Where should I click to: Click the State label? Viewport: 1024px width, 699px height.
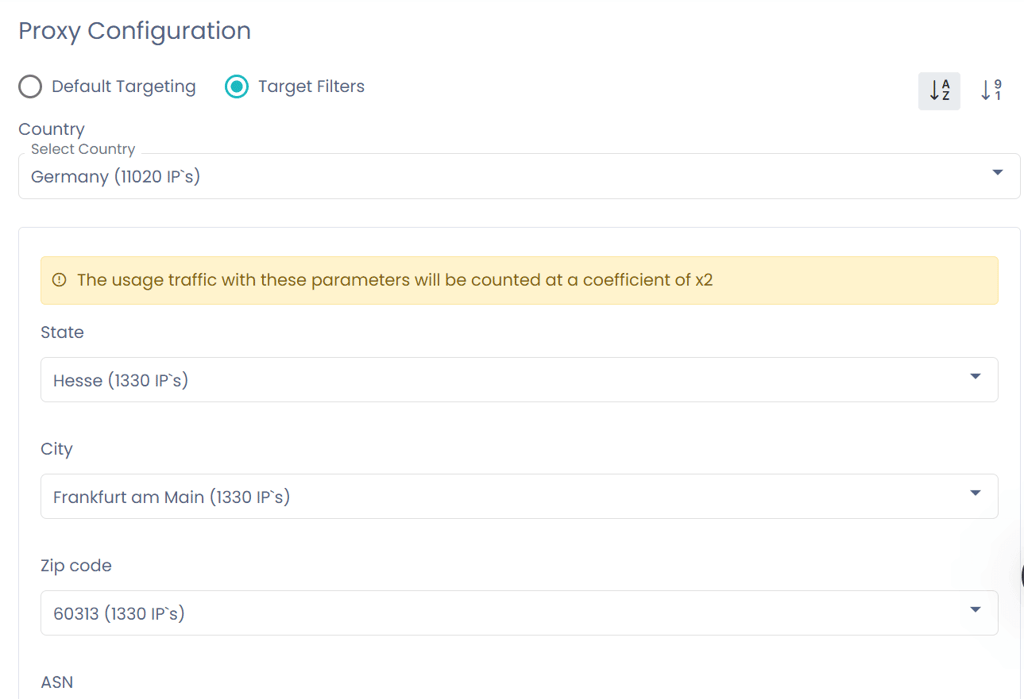point(62,332)
